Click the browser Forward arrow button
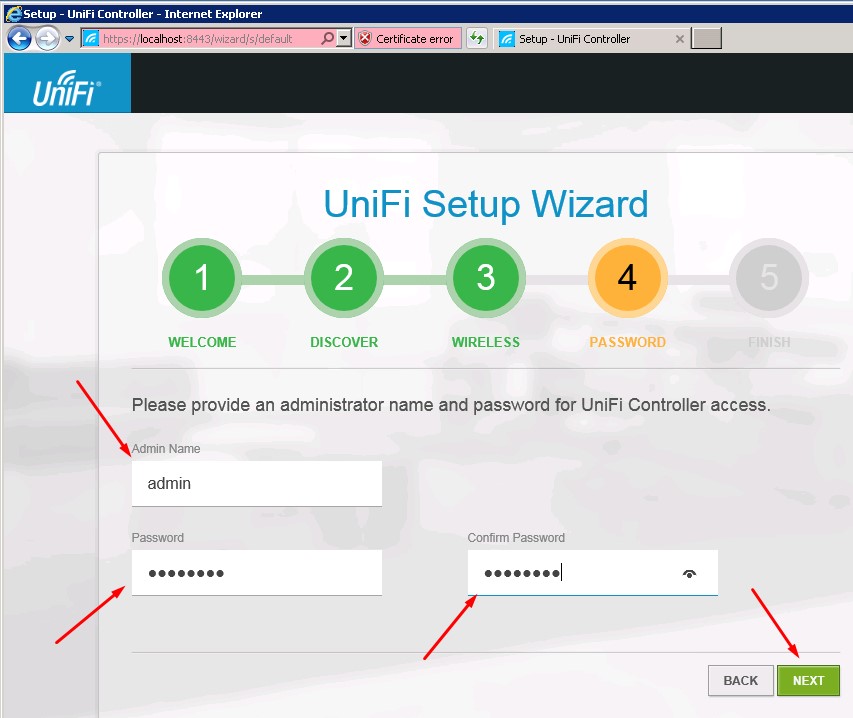The image size is (853, 718). point(48,39)
